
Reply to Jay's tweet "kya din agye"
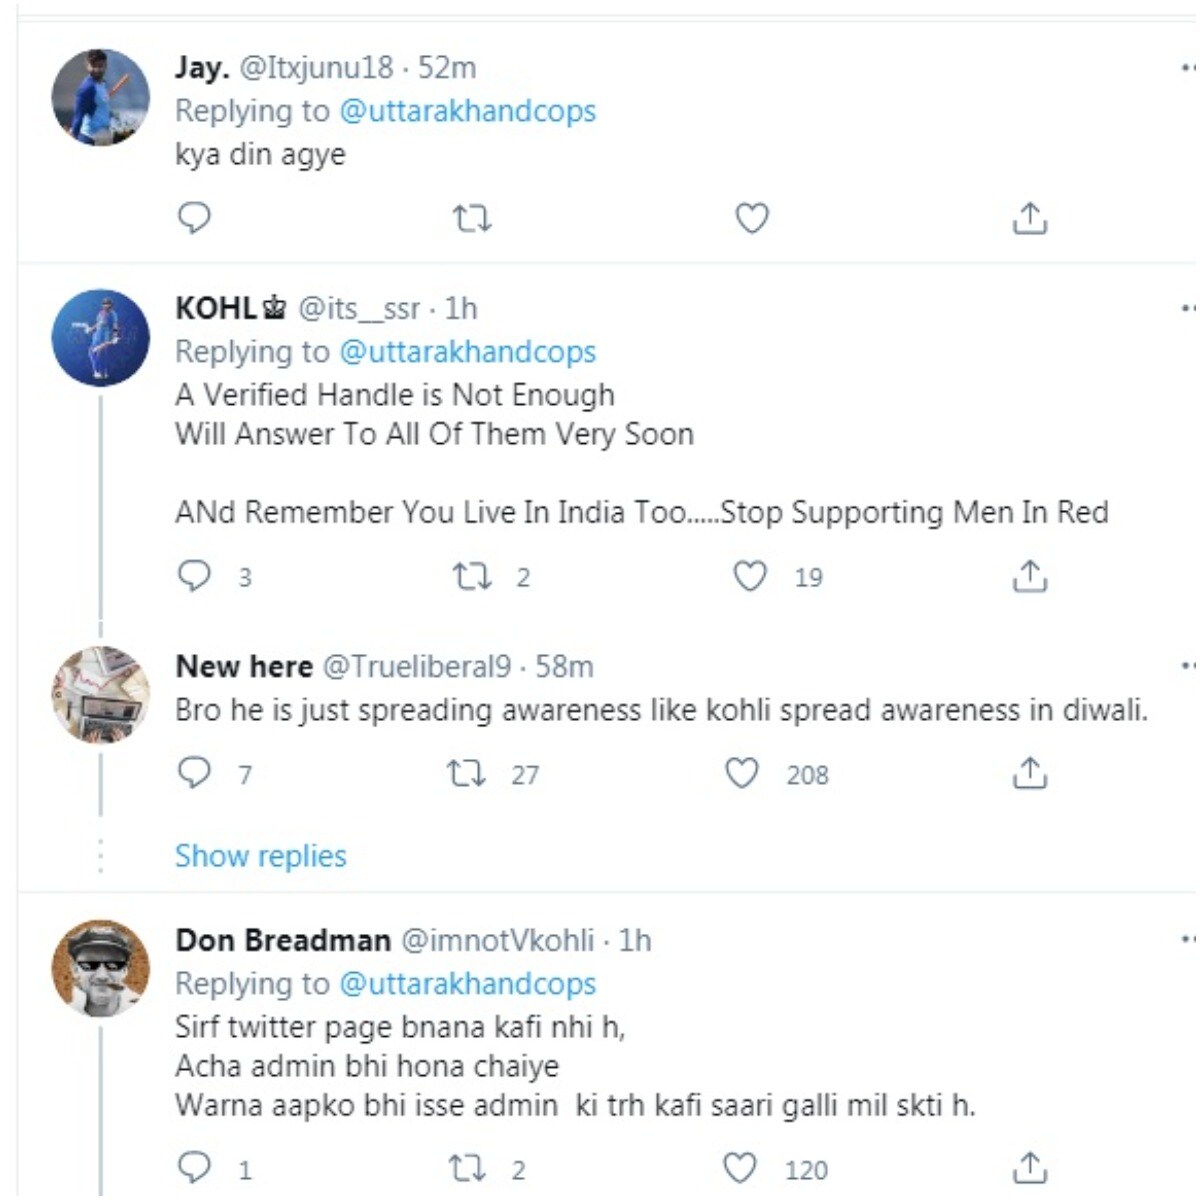point(194,217)
